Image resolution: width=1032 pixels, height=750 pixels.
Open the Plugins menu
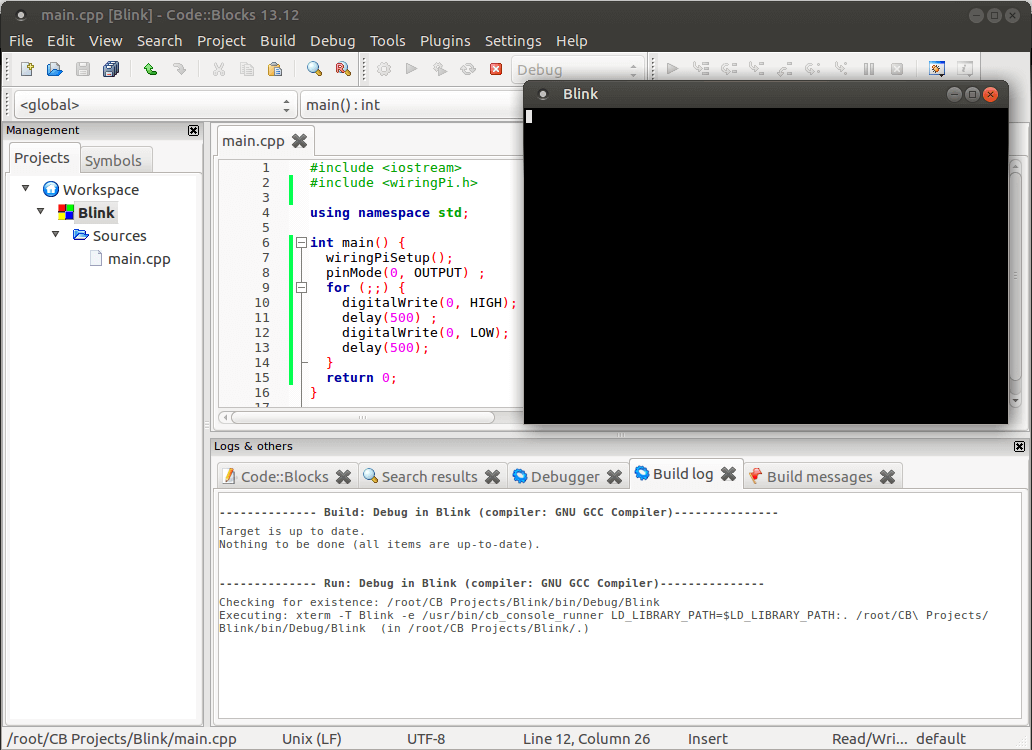coord(445,41)
